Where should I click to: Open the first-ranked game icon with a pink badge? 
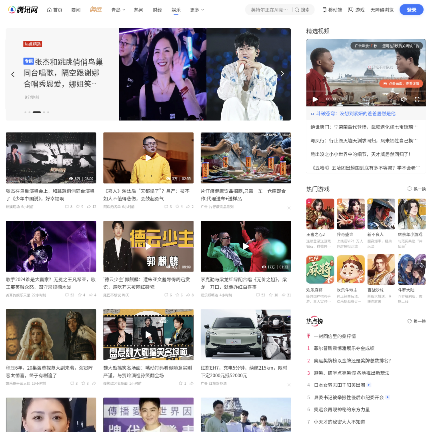320,214
